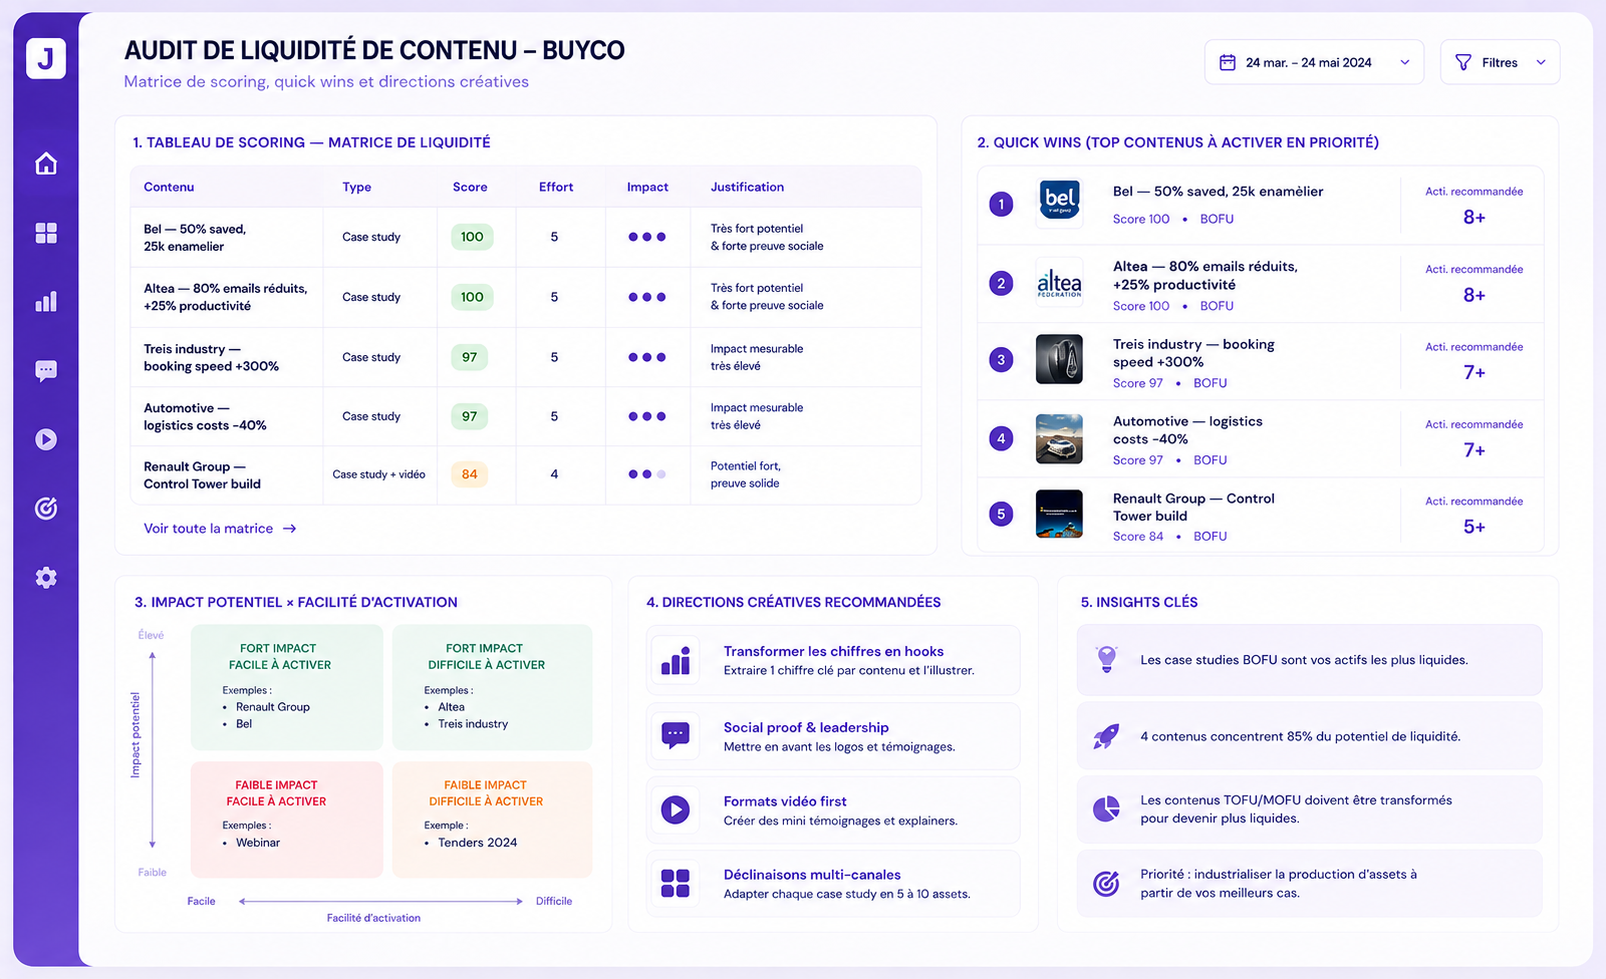Expand the Filtres dropdown

click(1500, 62)
